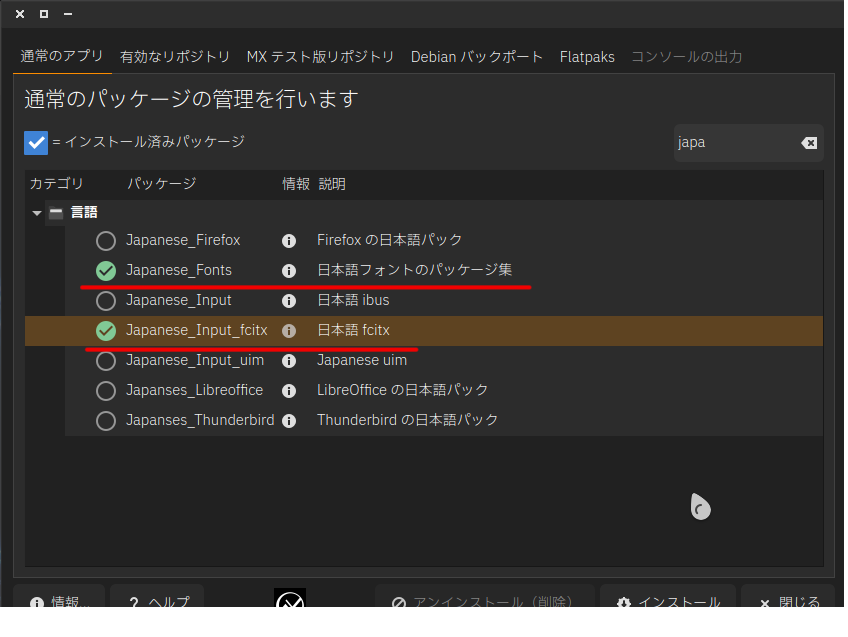Image resolution: width=848 pixels, height=637 pixels.
Task: Sort by パッケージ column header
Action: (x=162, y=184)
